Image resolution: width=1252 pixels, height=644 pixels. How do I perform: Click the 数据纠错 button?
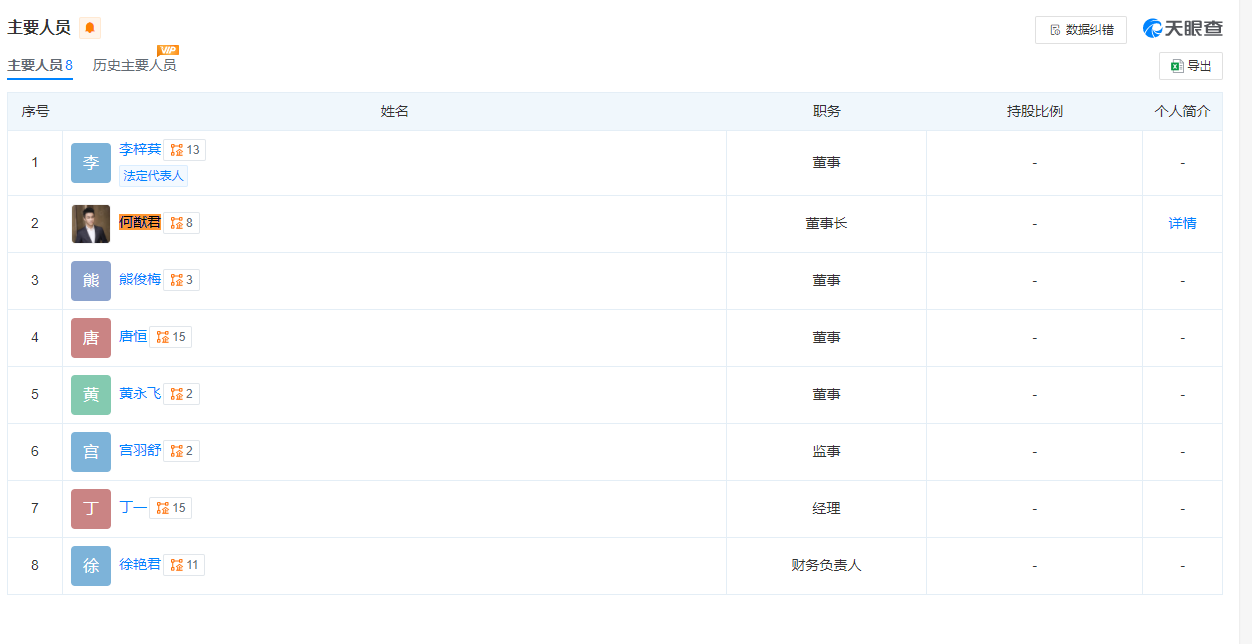(x=1080, y=30)
